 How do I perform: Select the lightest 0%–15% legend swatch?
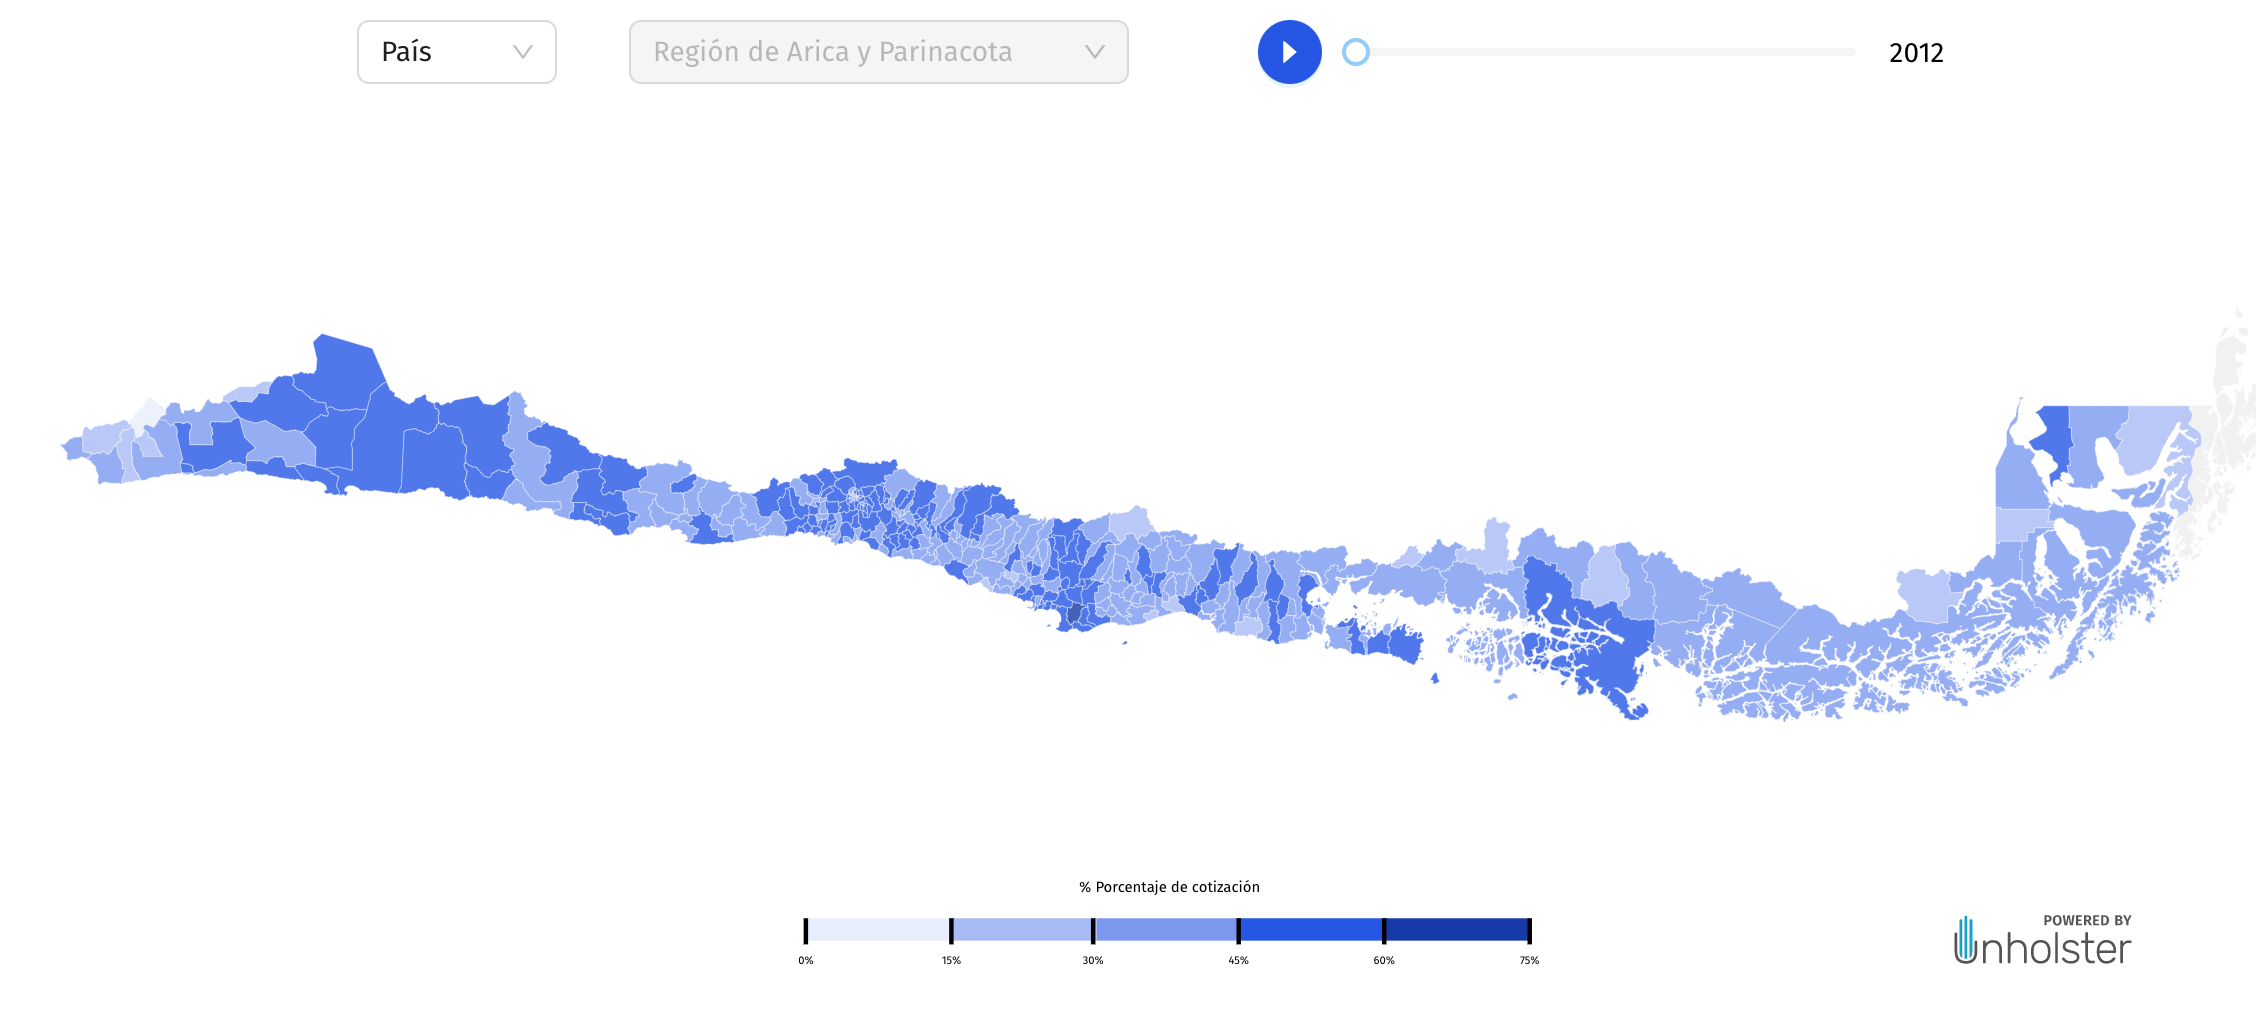pos(878,930)
